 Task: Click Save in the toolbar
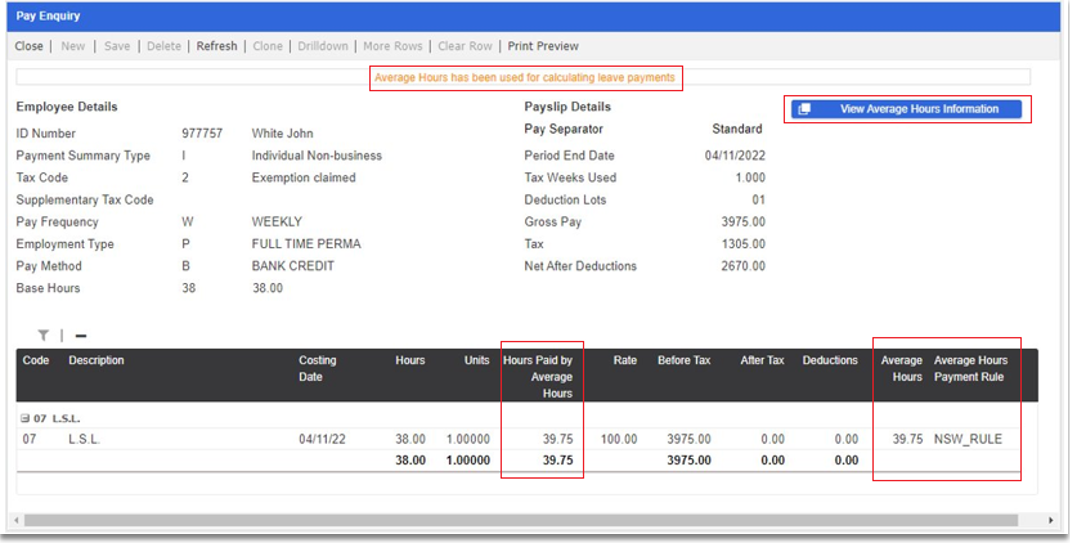click(x=117, y=46)
